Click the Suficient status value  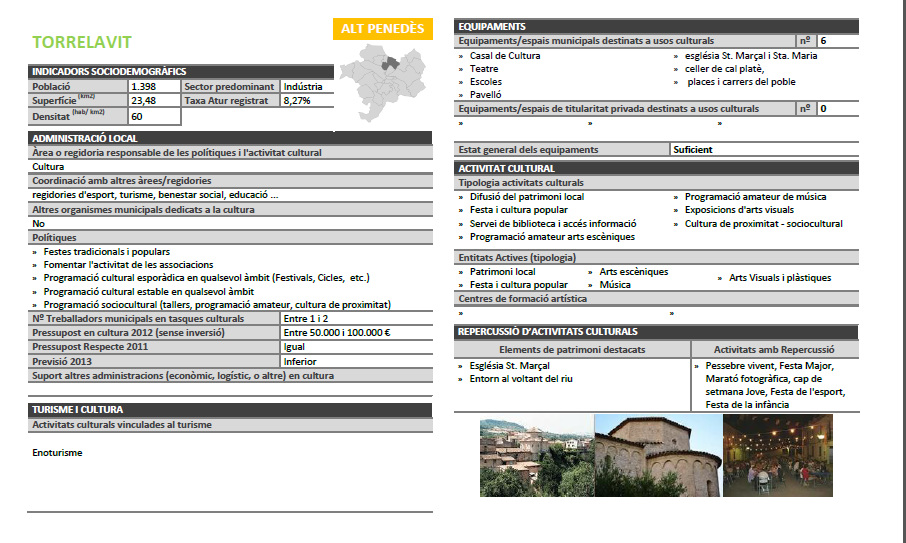coord(693,150)
